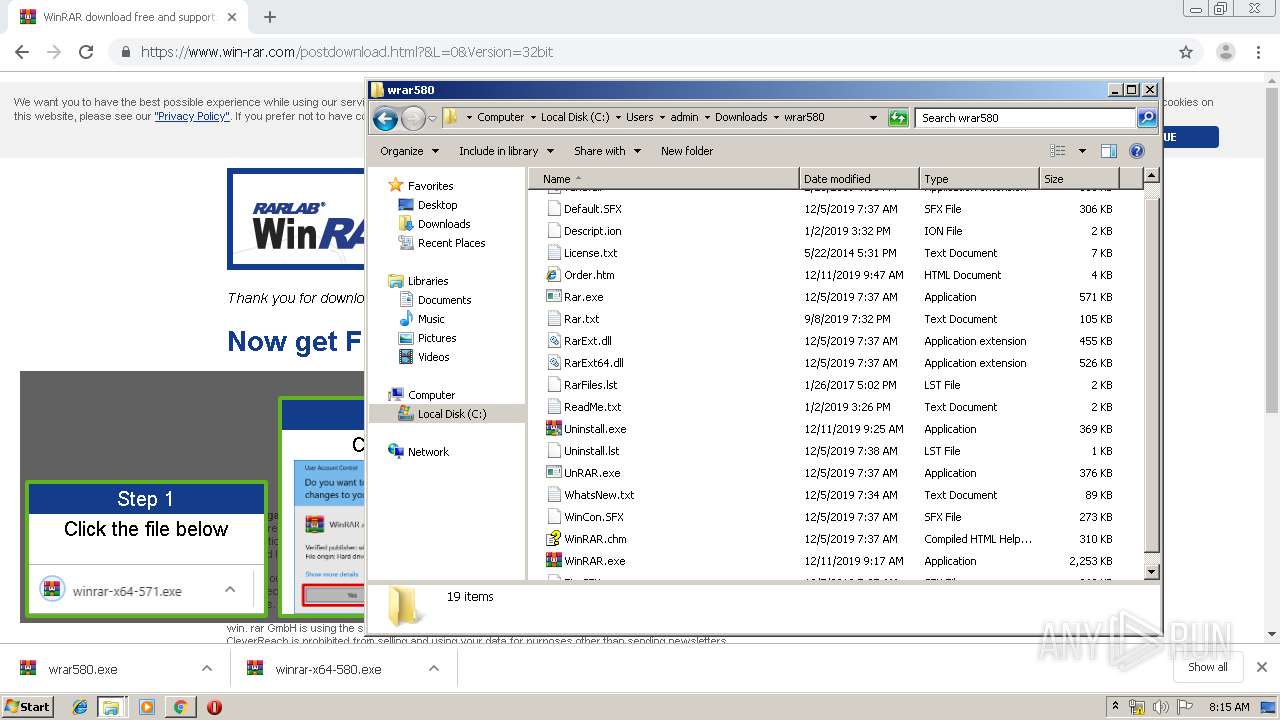
Task: Show hidden system tray icons
Action: [x=1116, y=706]
